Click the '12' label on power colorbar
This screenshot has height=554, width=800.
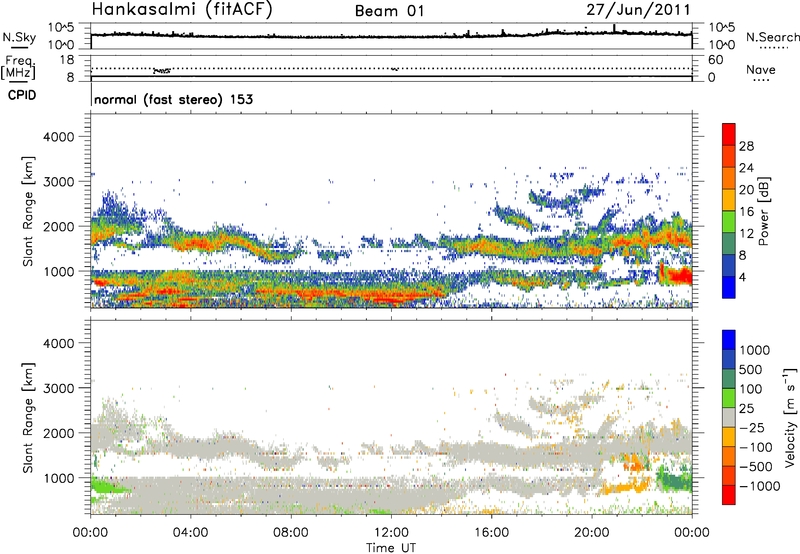746,234
